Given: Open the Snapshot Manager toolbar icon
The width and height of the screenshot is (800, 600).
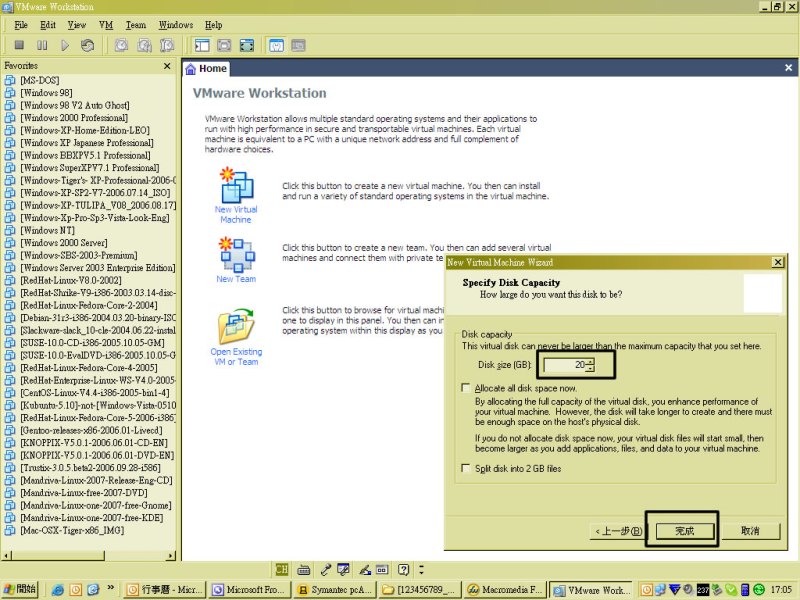Looking at the screenshot, I should tap(167, 45).
